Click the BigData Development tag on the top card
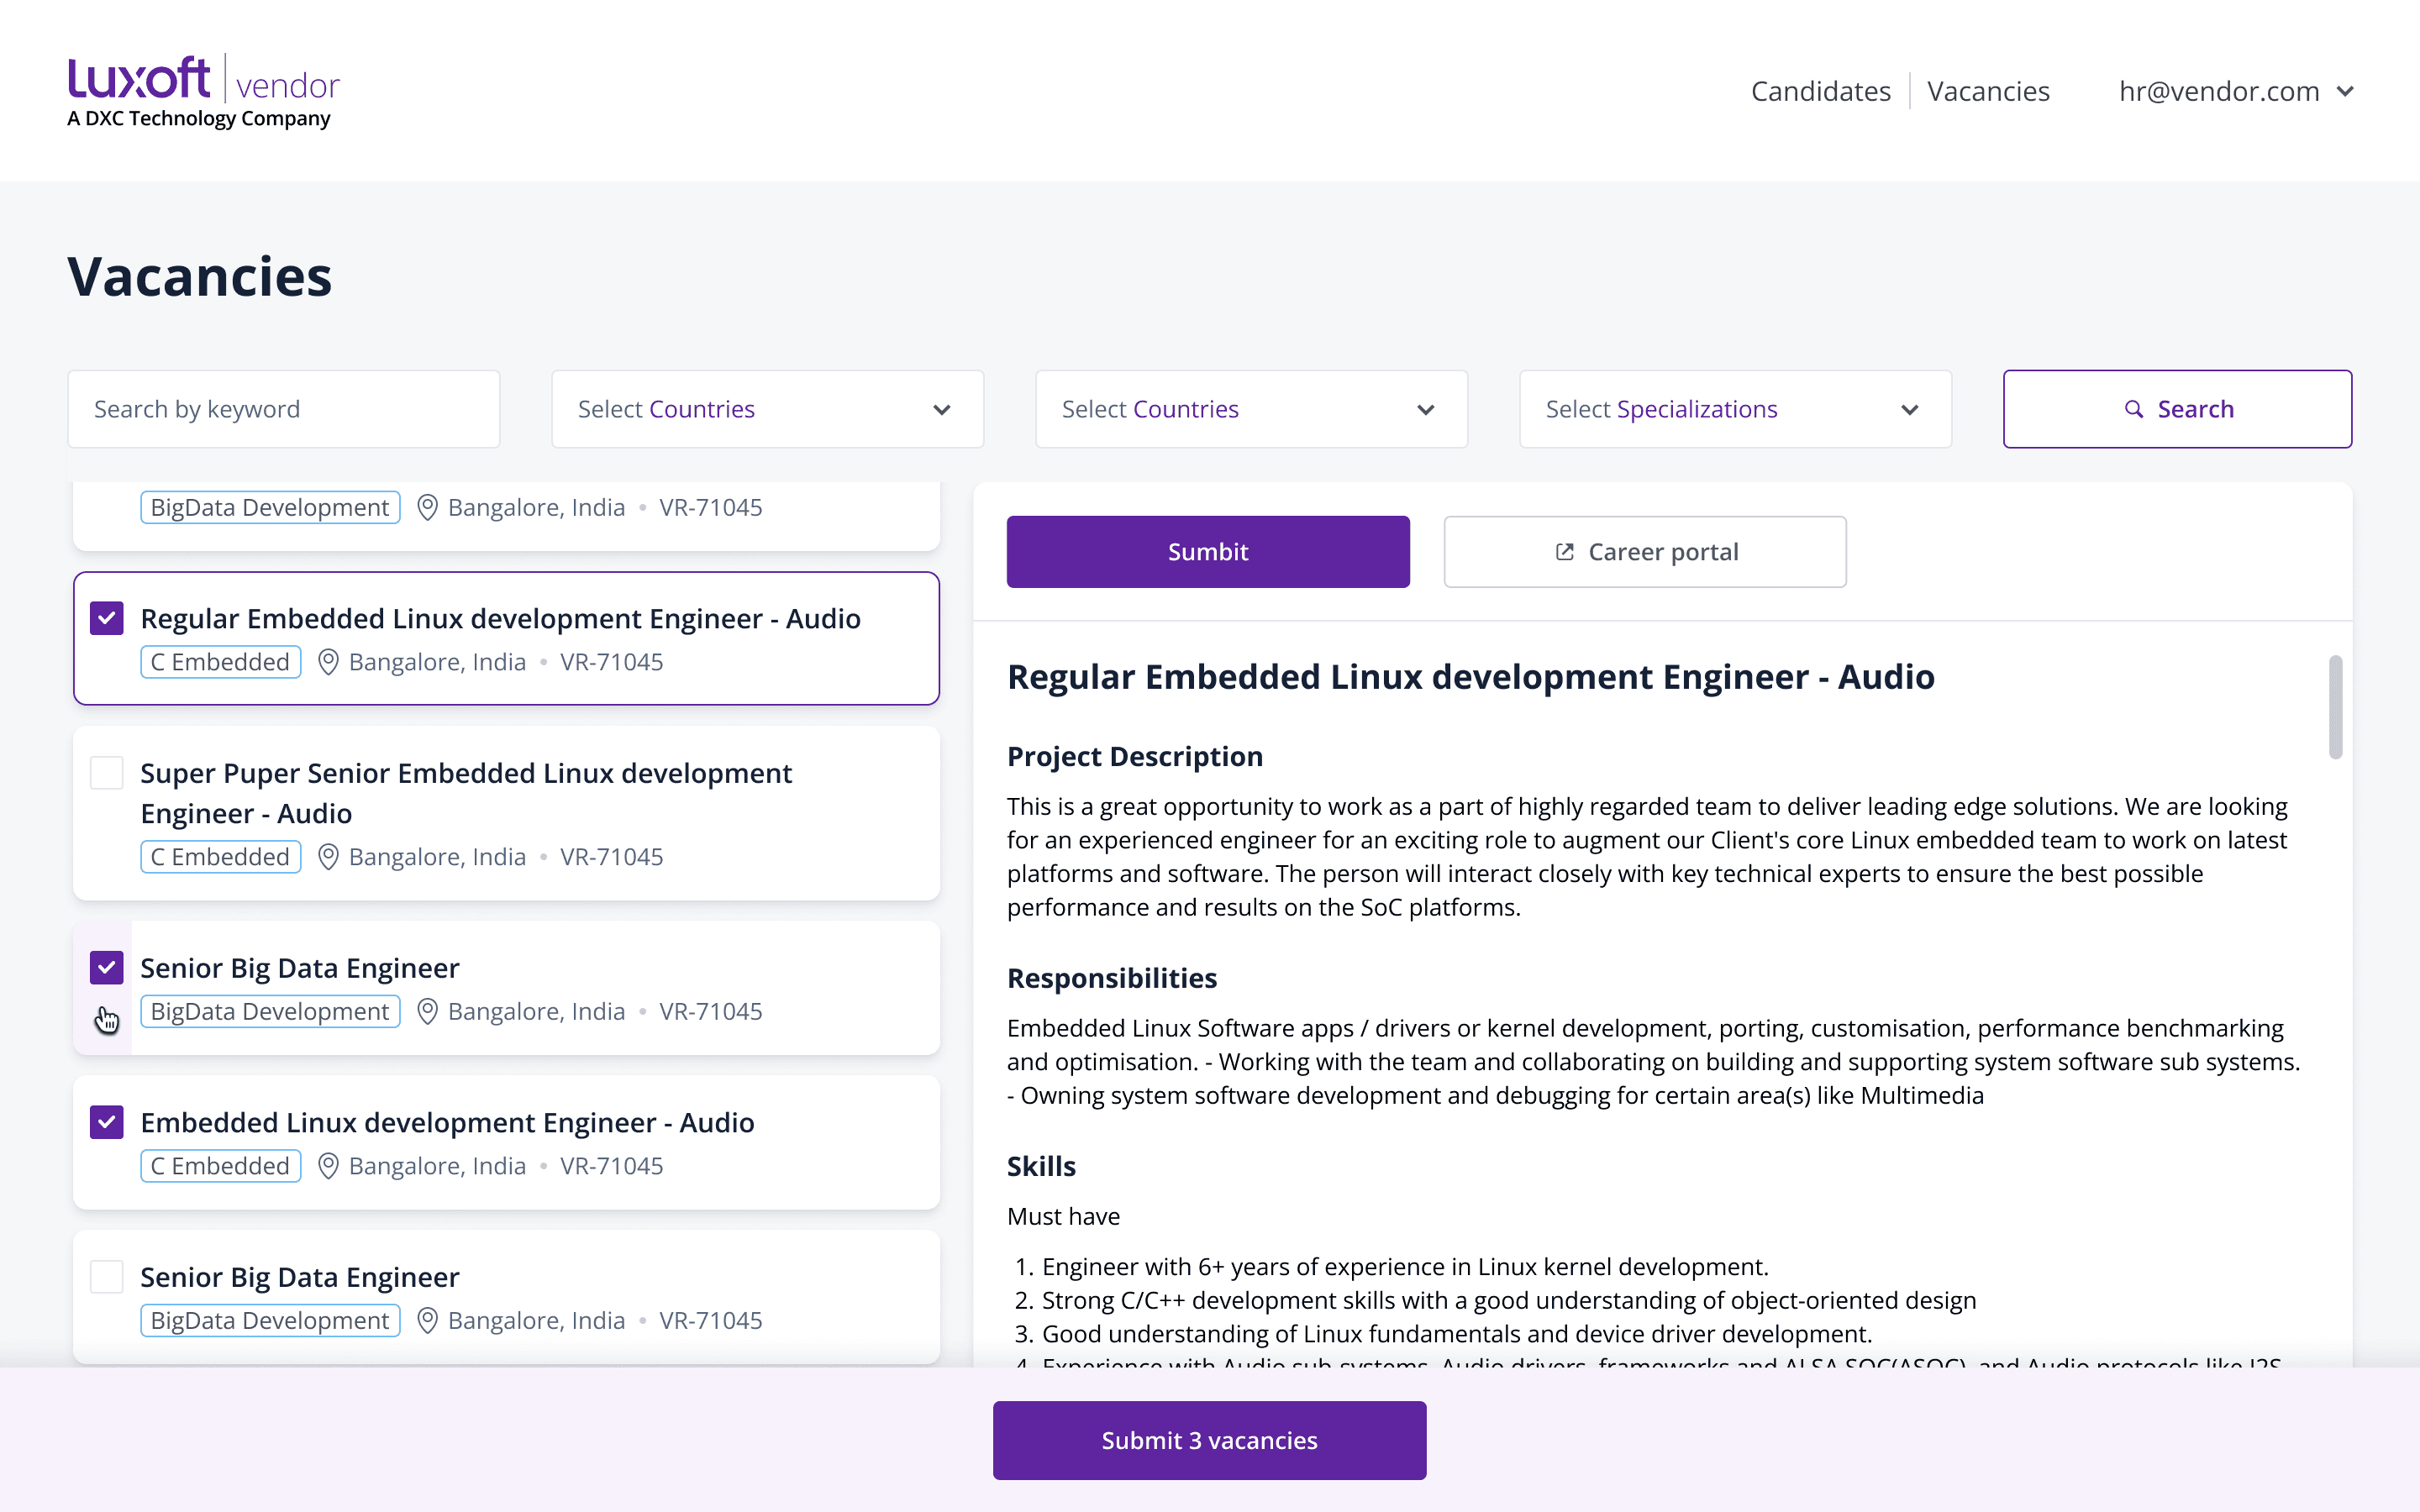This screenshot has height=1512, width=2420. coord(270,507)
